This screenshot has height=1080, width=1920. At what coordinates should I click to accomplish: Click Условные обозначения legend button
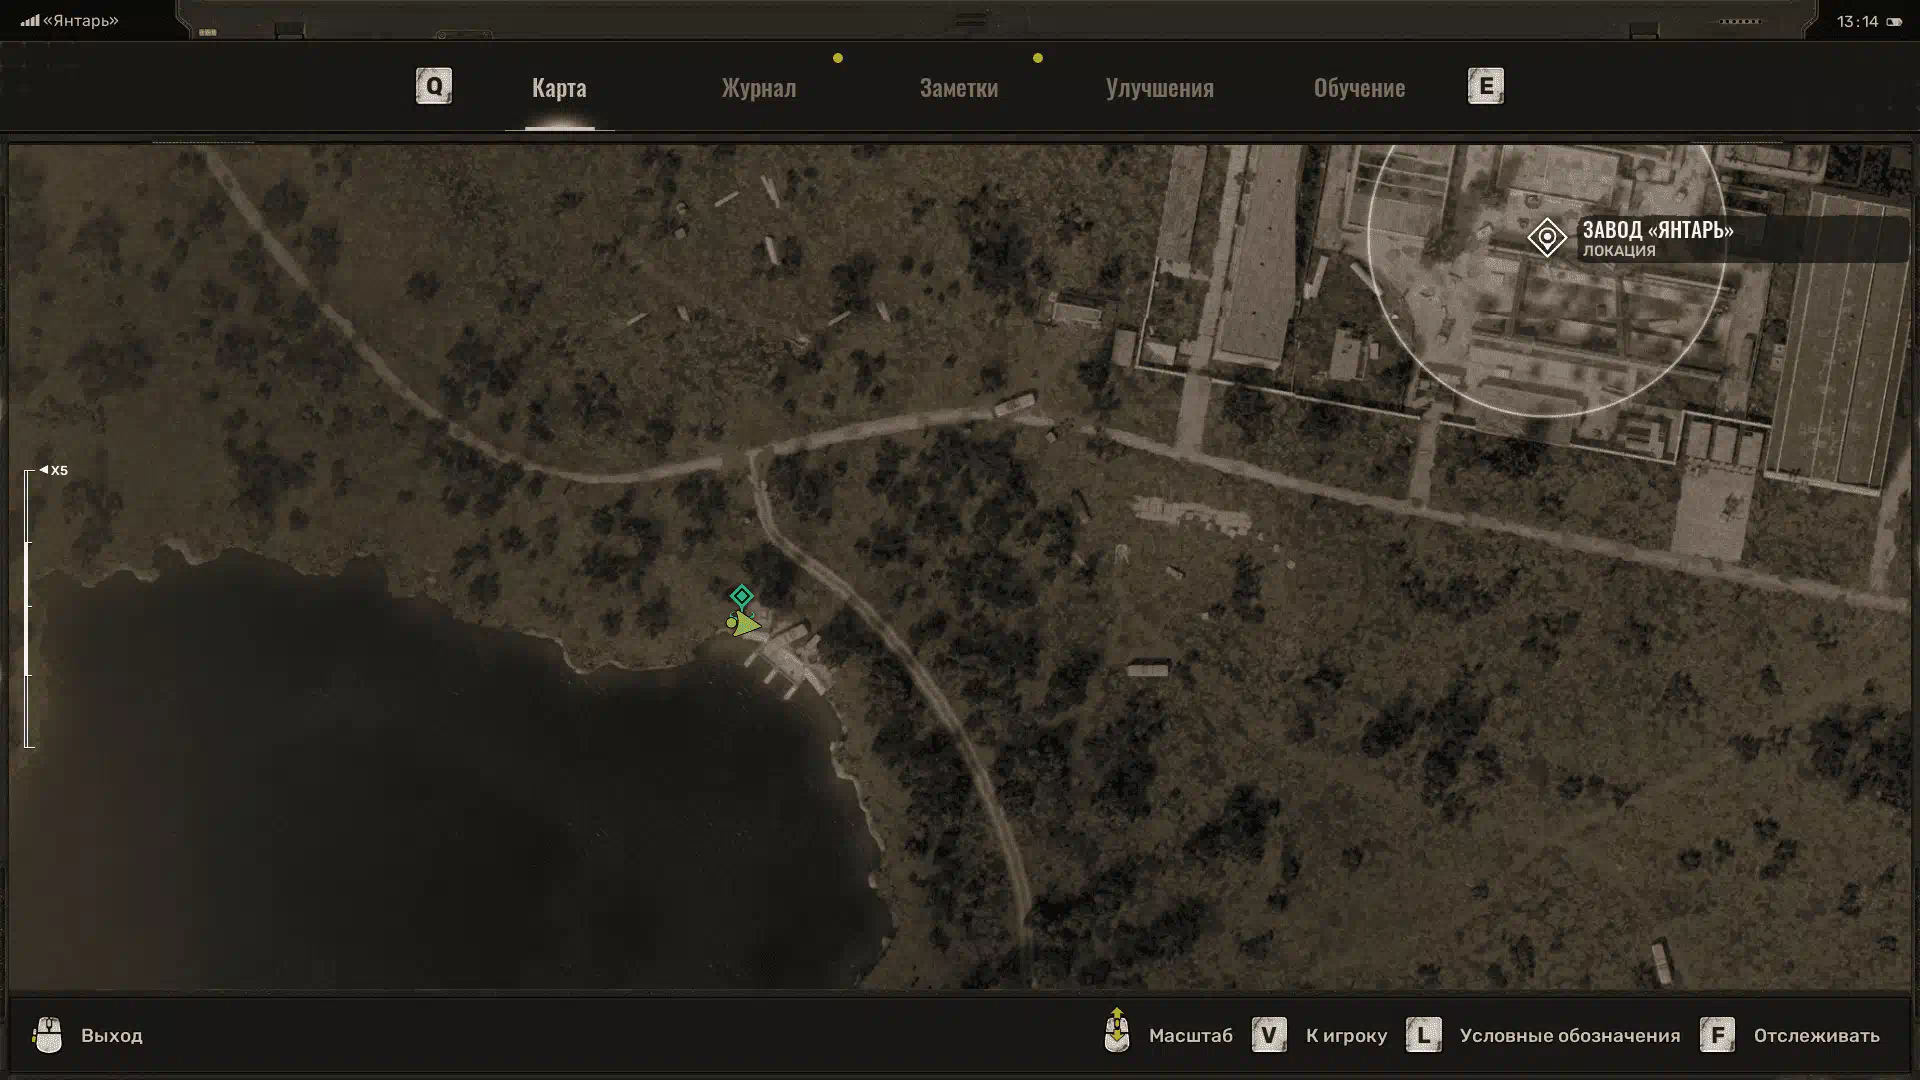point(1569,1036)
